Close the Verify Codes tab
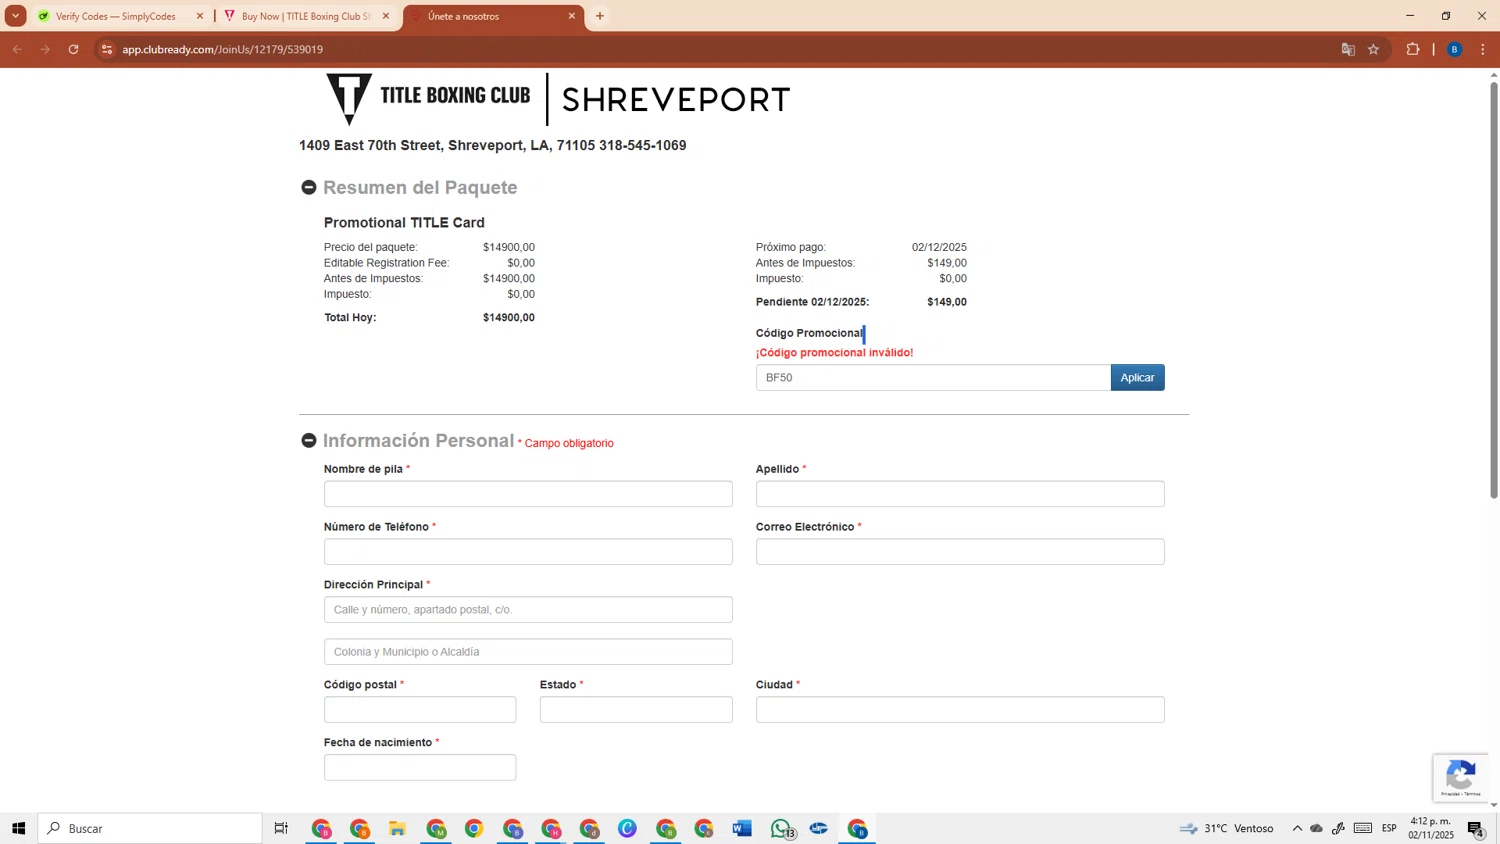Viewport: 1500px width, 844px height. tap(199, 16)
